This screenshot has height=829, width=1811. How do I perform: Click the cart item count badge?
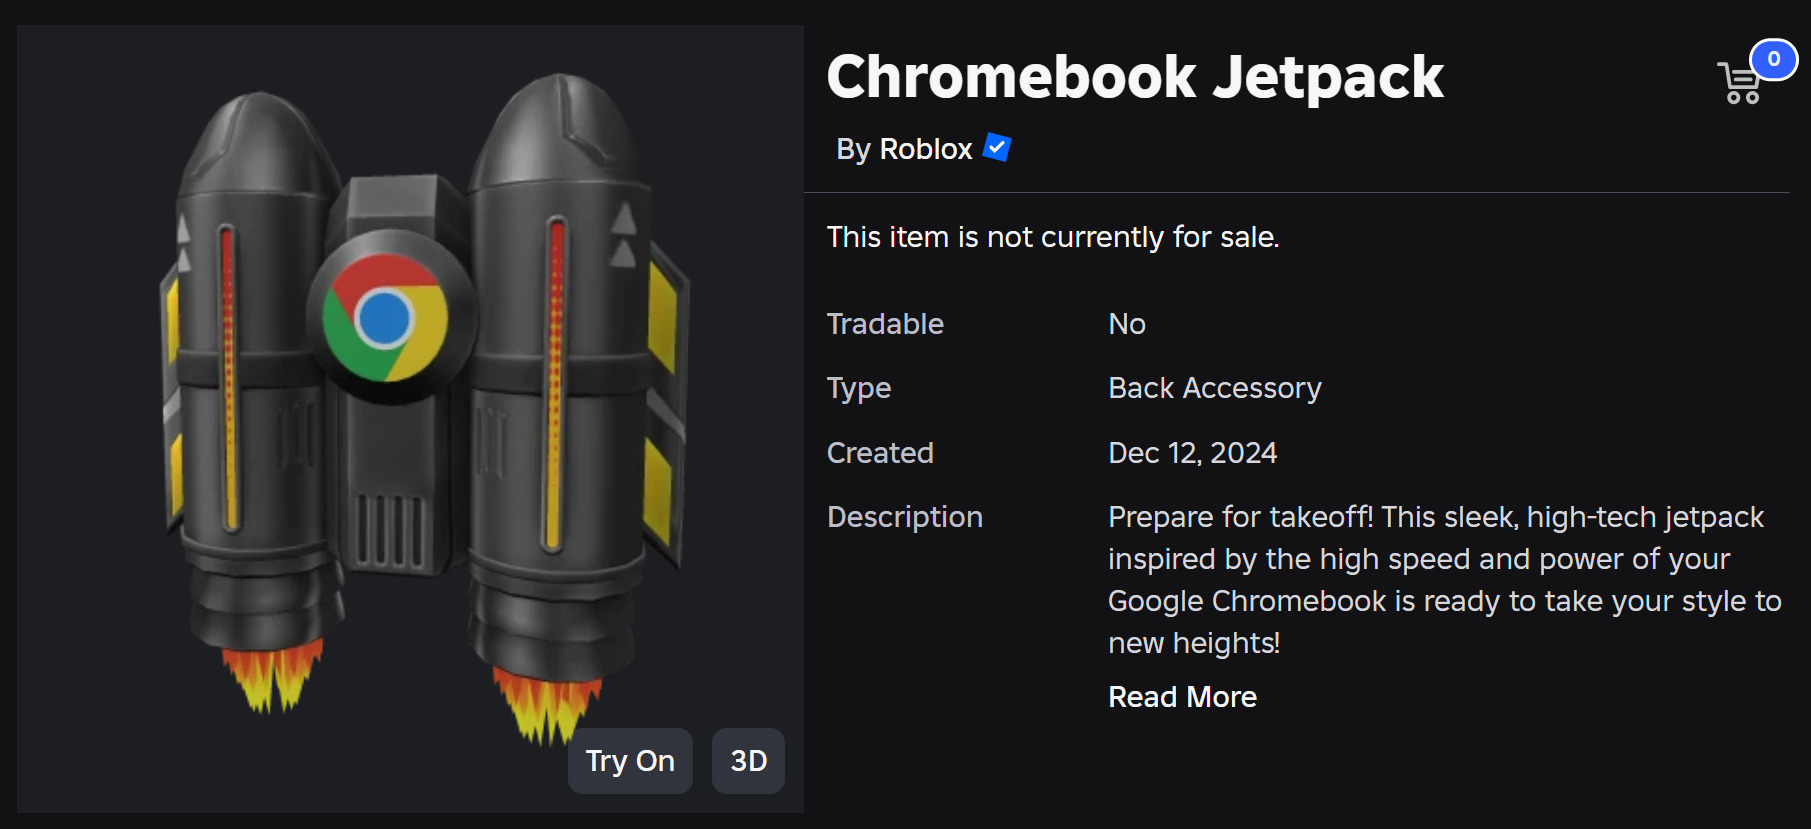[x=1773, y=59]
